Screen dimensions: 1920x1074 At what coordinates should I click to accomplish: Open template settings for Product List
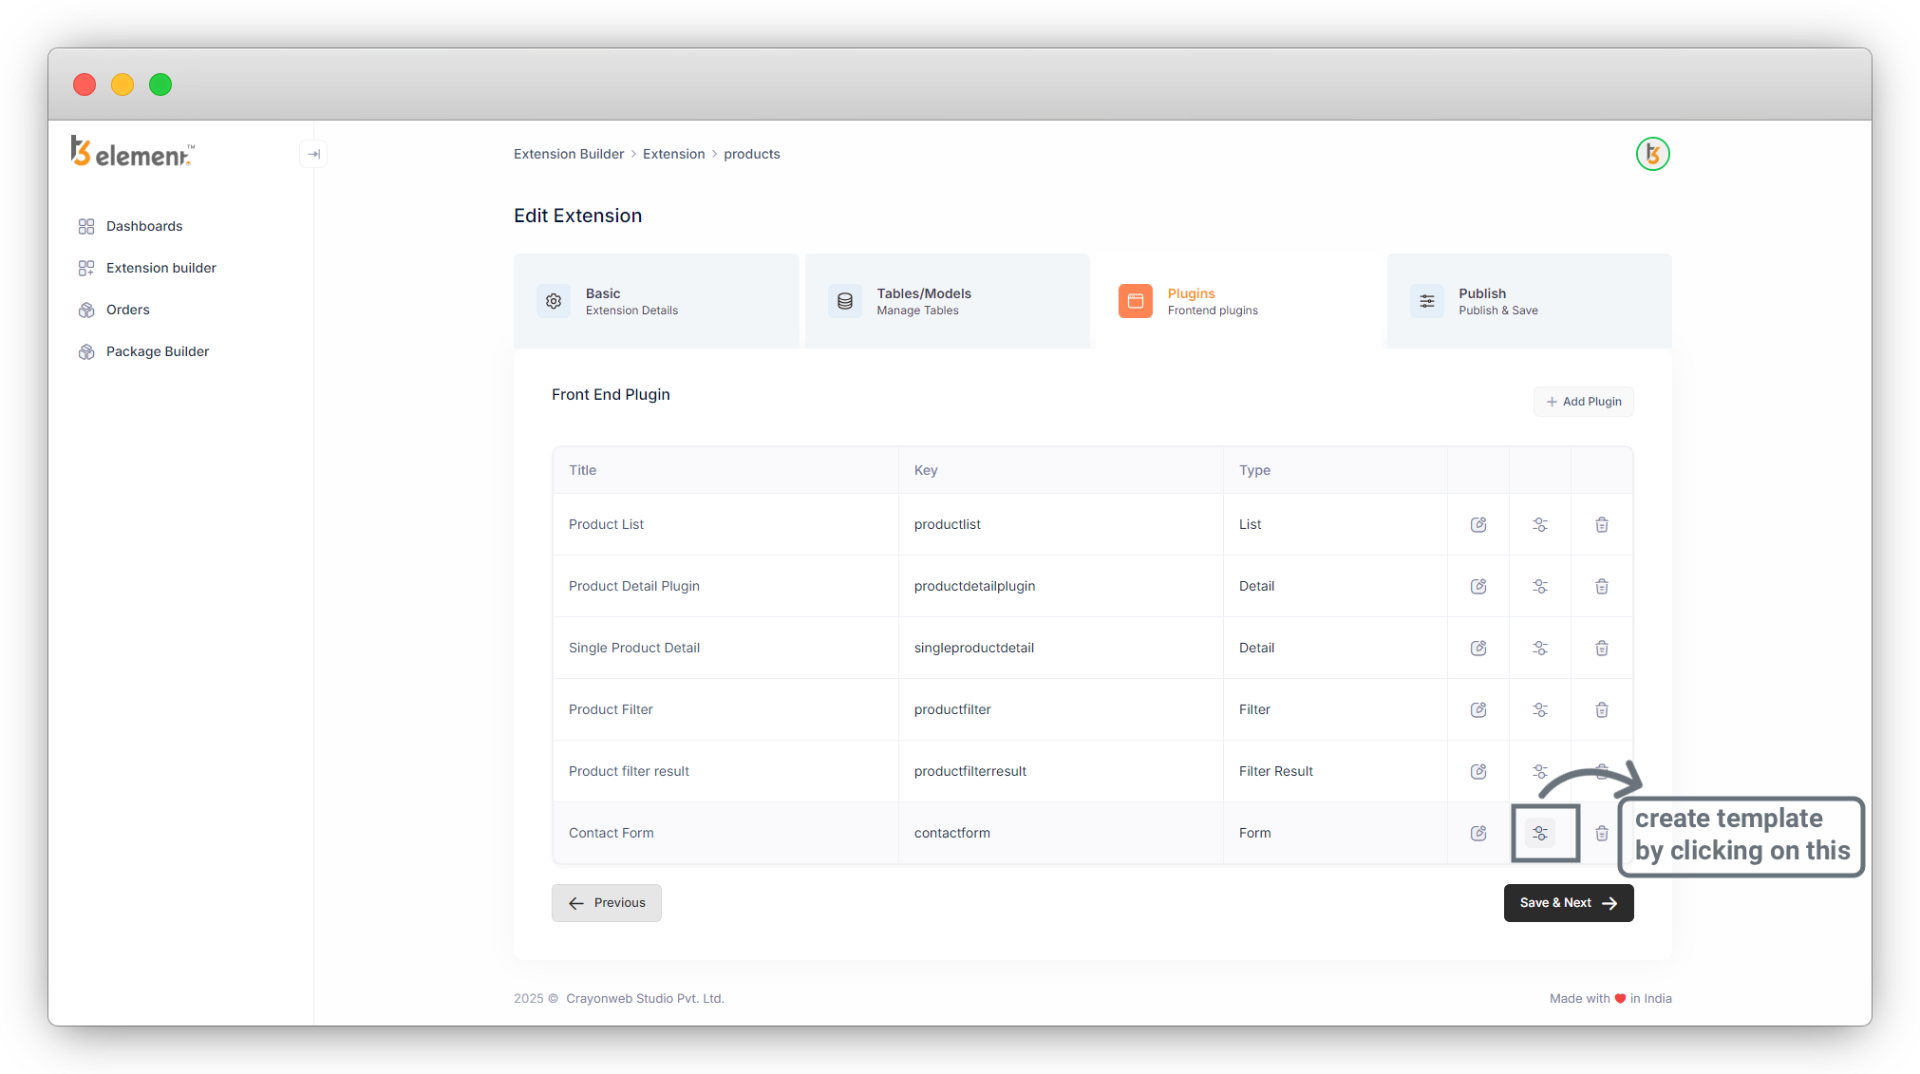(1540, 525)
